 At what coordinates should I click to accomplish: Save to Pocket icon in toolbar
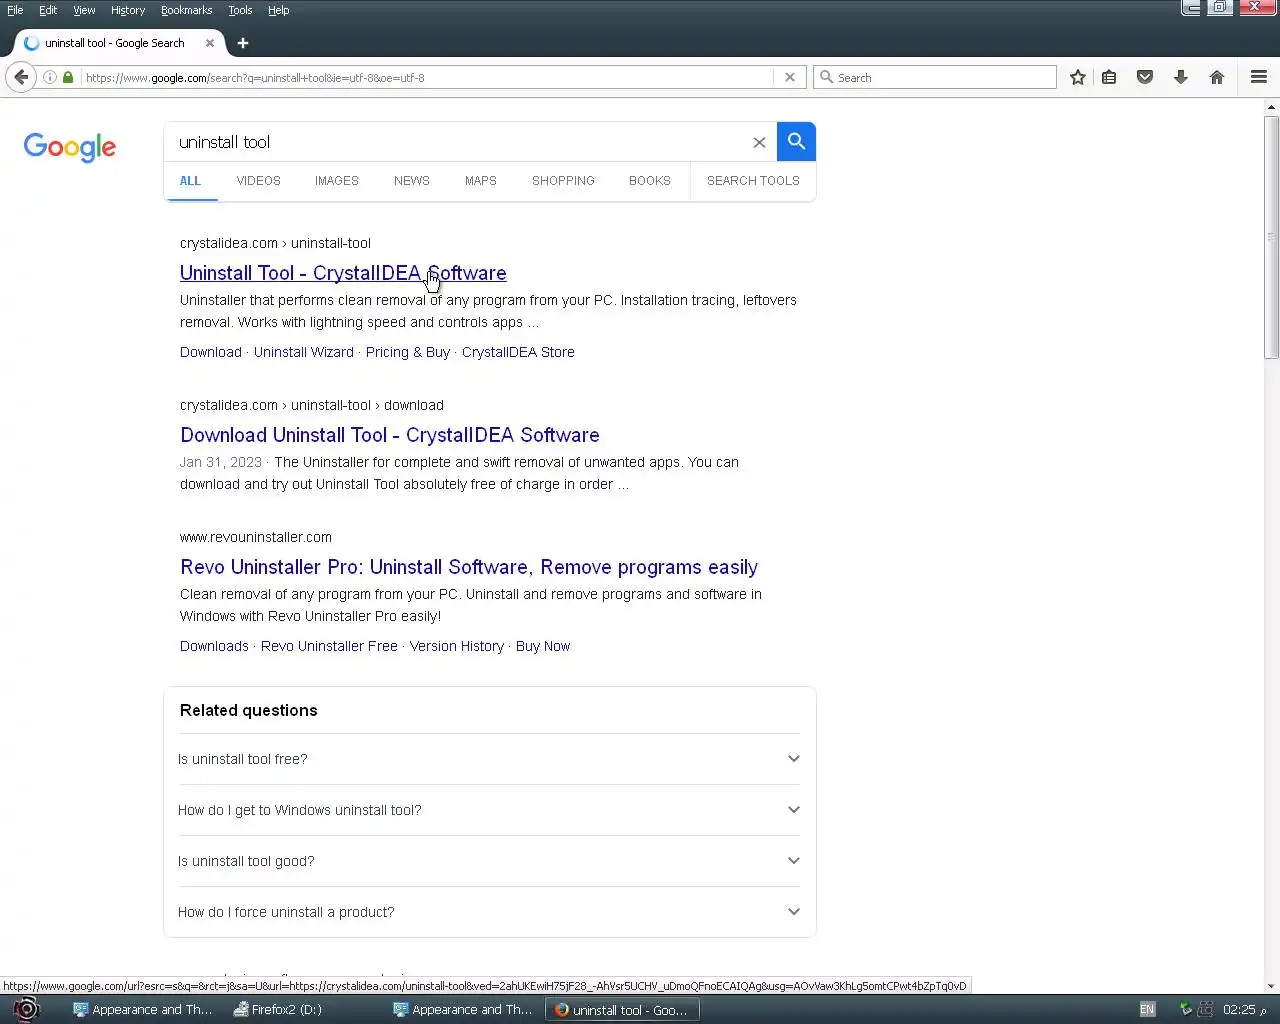(1145, 77)
